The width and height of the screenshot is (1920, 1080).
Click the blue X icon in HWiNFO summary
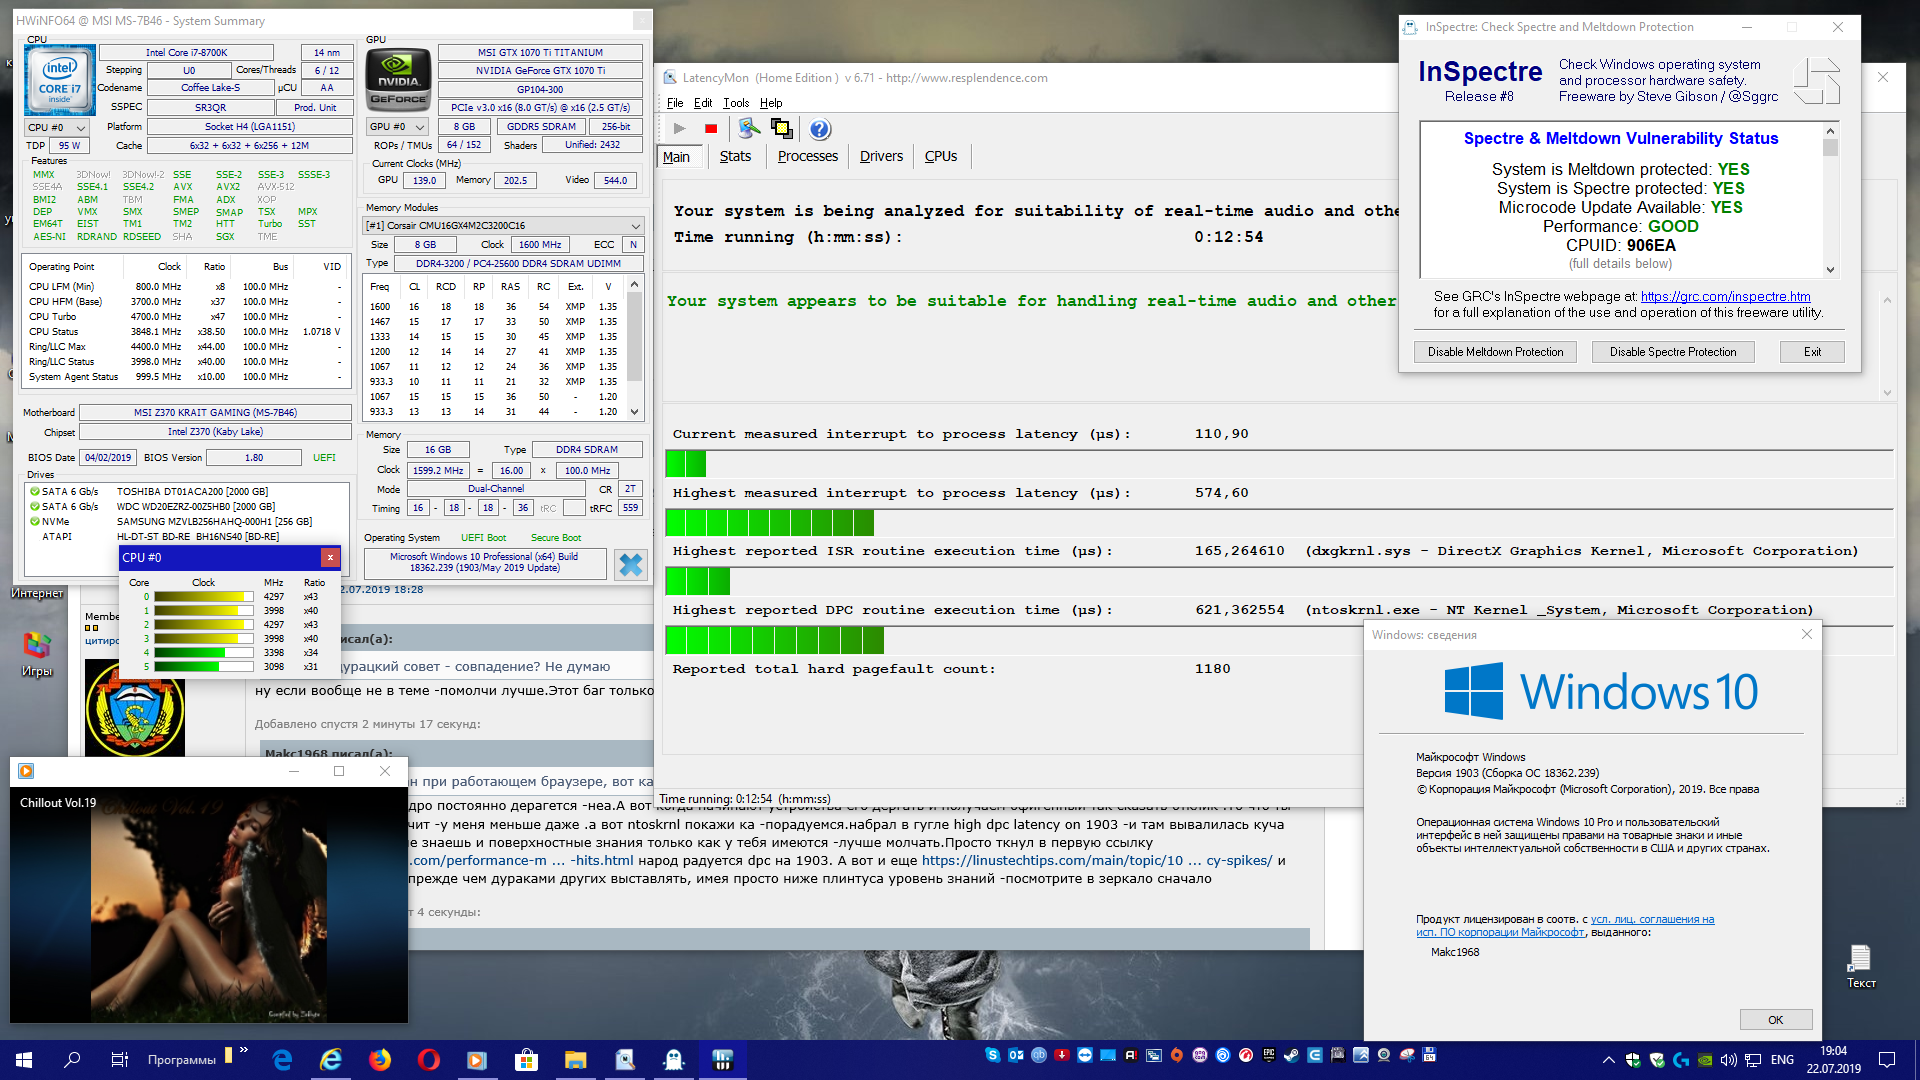click(630, 565)
